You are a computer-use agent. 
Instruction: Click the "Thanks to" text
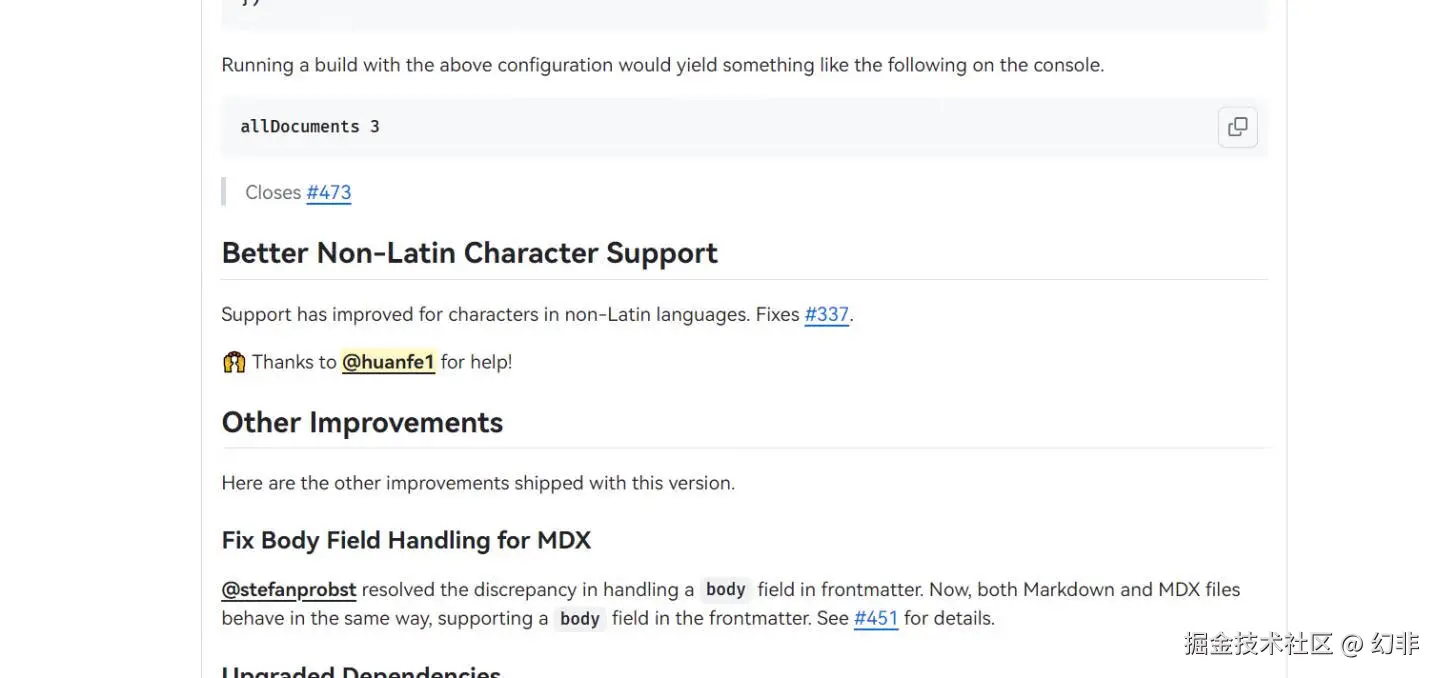[294, 362]
